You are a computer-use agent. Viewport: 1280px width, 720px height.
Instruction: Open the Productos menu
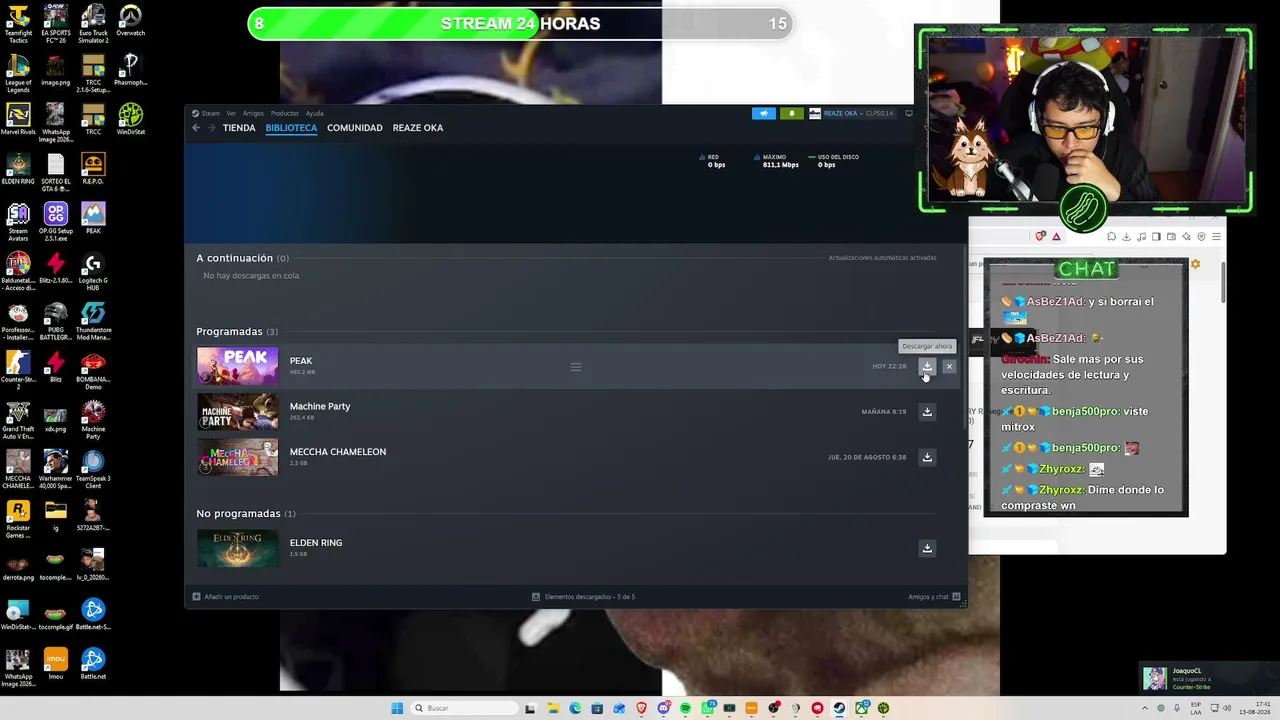click(285, 113)
